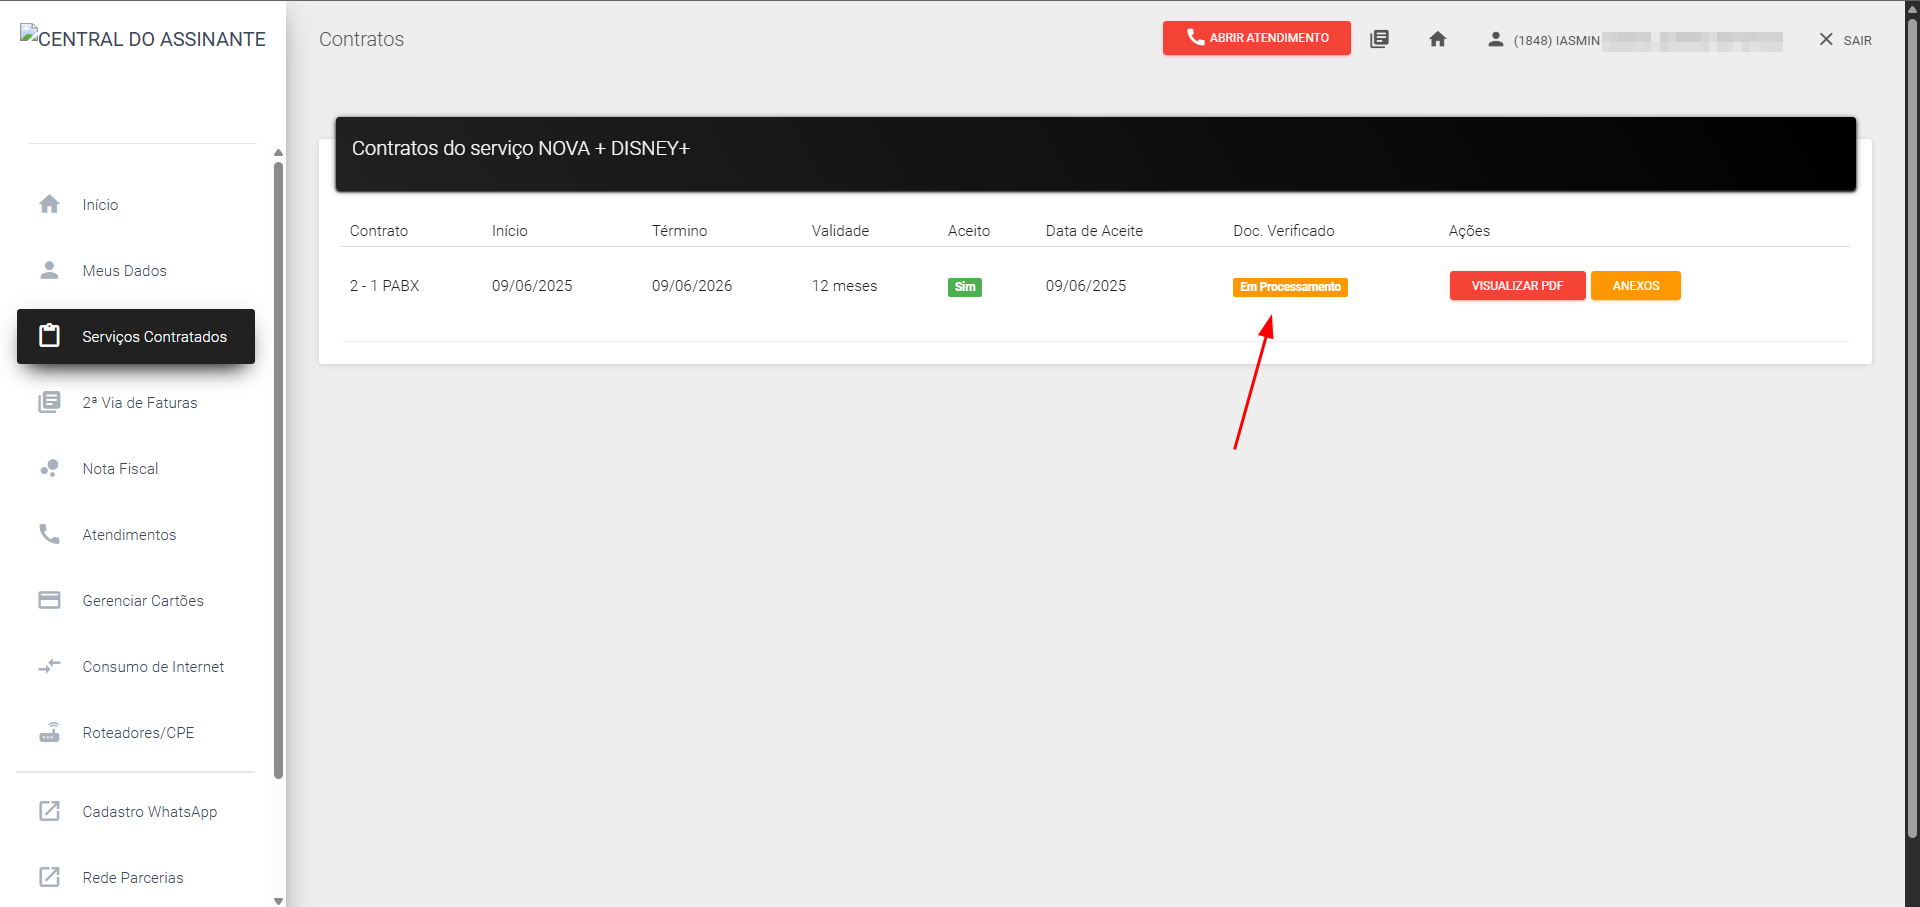Click the Término date 09/06/2026
1920x907 pixels.
[692, 285]
